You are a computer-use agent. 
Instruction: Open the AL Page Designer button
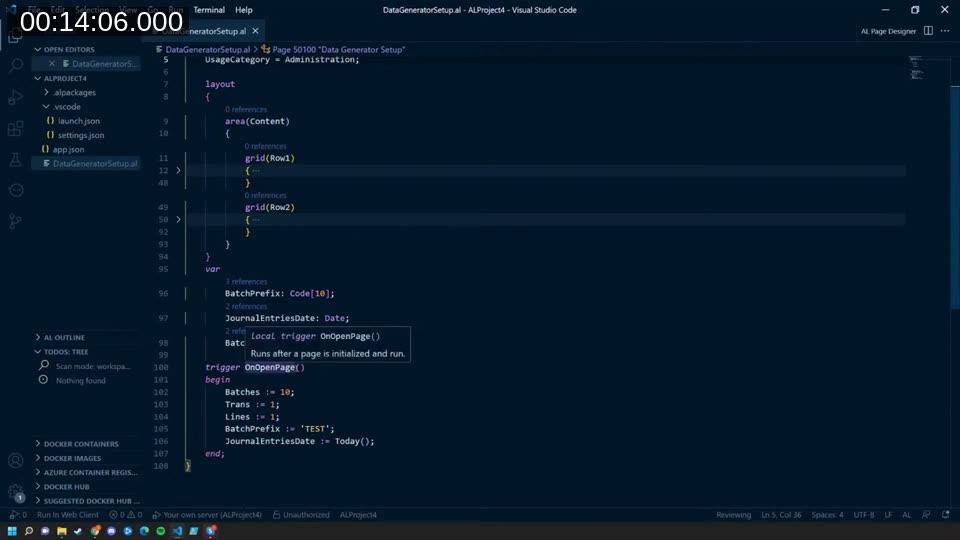pyautogui.click(x=888, y=31)
